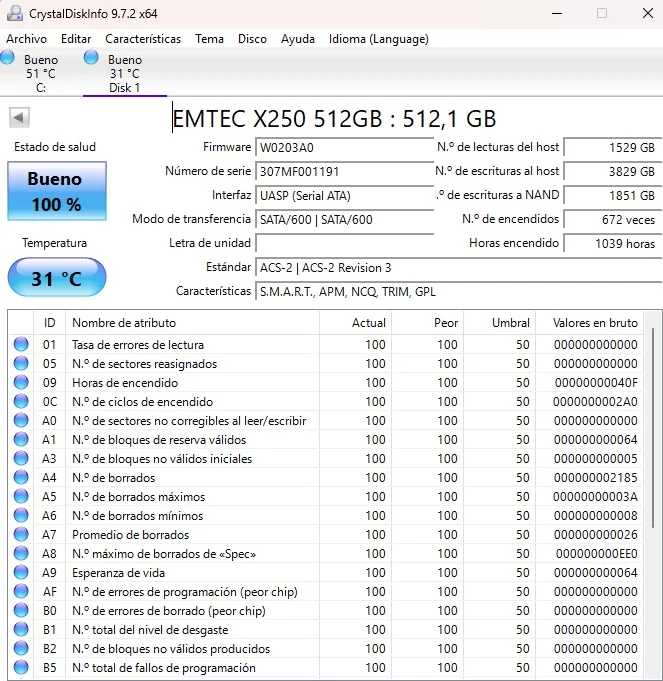Click the Umbral column header
The width and height of the screenshot is (663, 681).
(500, 323)
